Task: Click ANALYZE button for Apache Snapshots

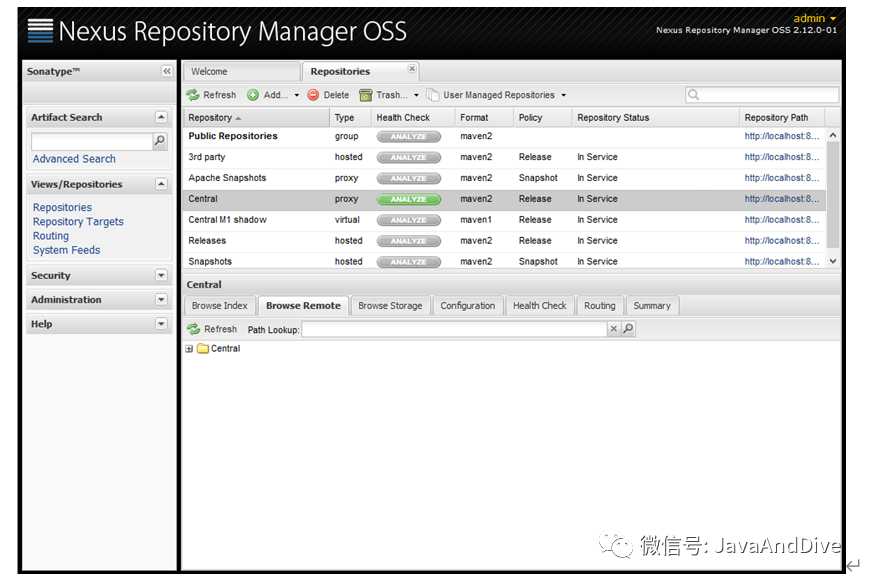Action: click(x=409, y=178)
